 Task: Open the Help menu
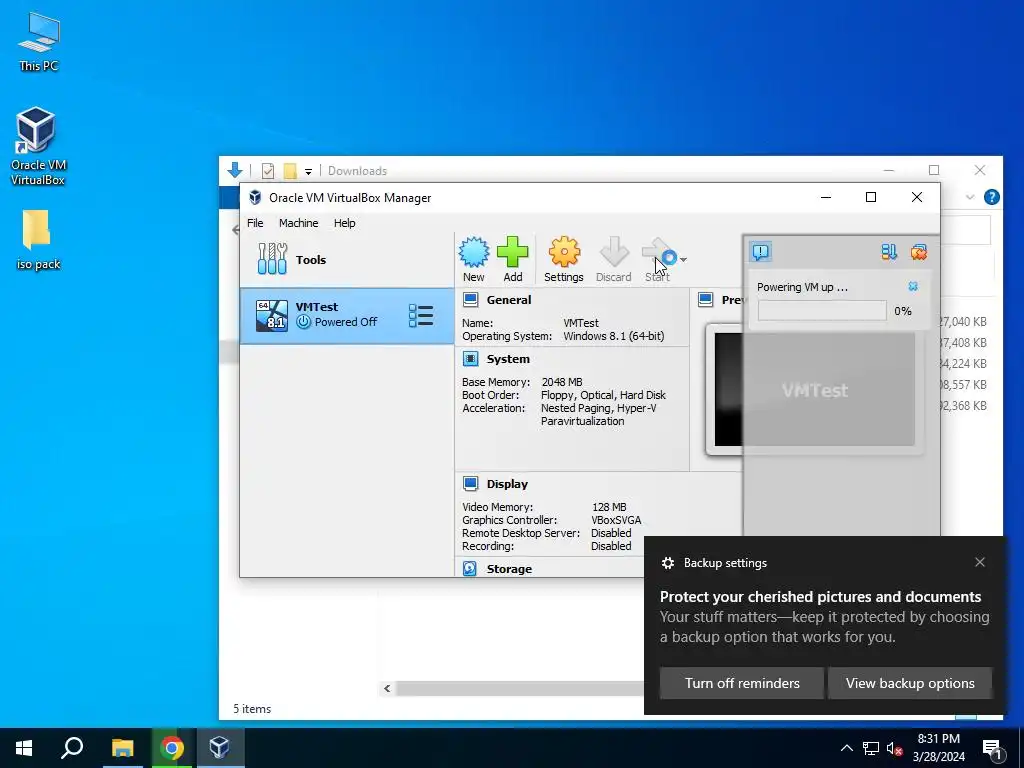coord(344,223)
